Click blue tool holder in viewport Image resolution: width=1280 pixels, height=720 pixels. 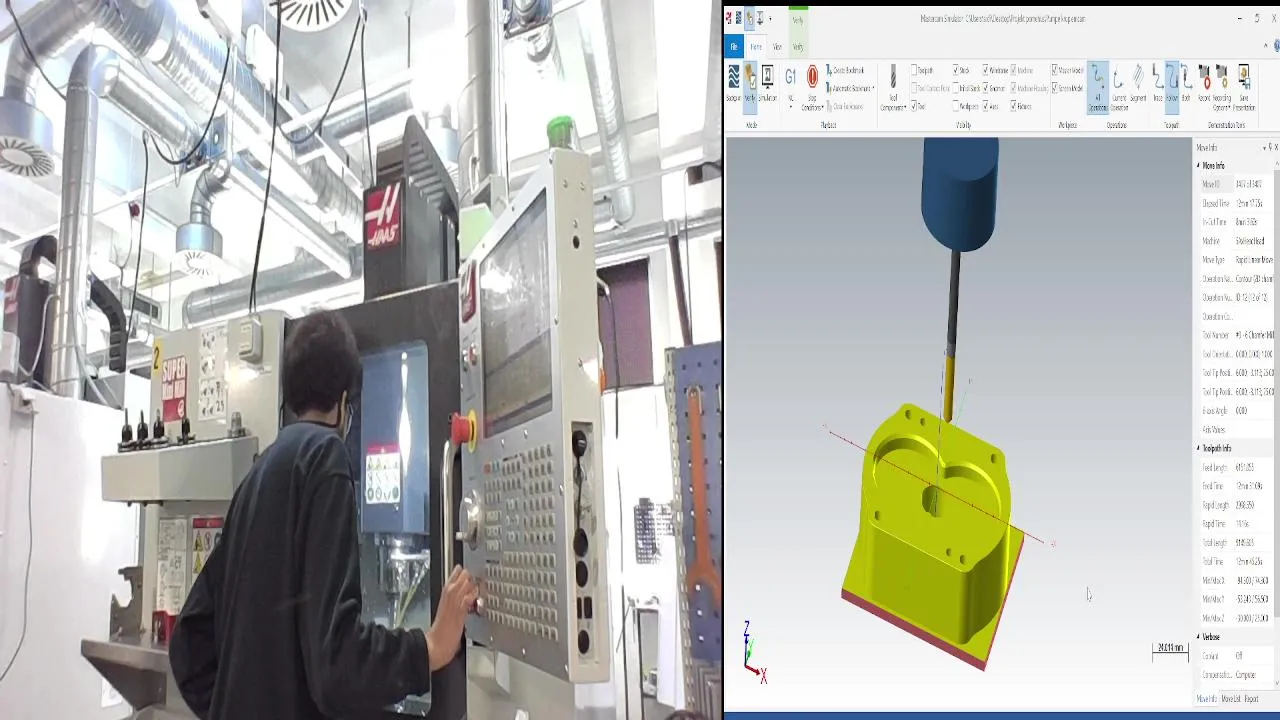tap(960, 193)
